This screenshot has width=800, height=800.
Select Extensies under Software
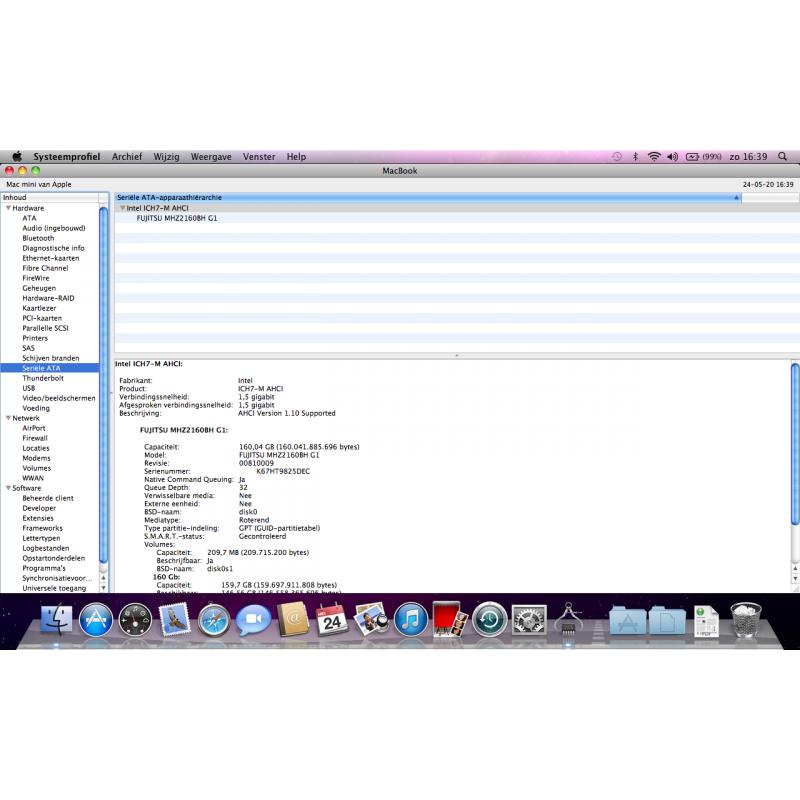[x=38, y=518]
